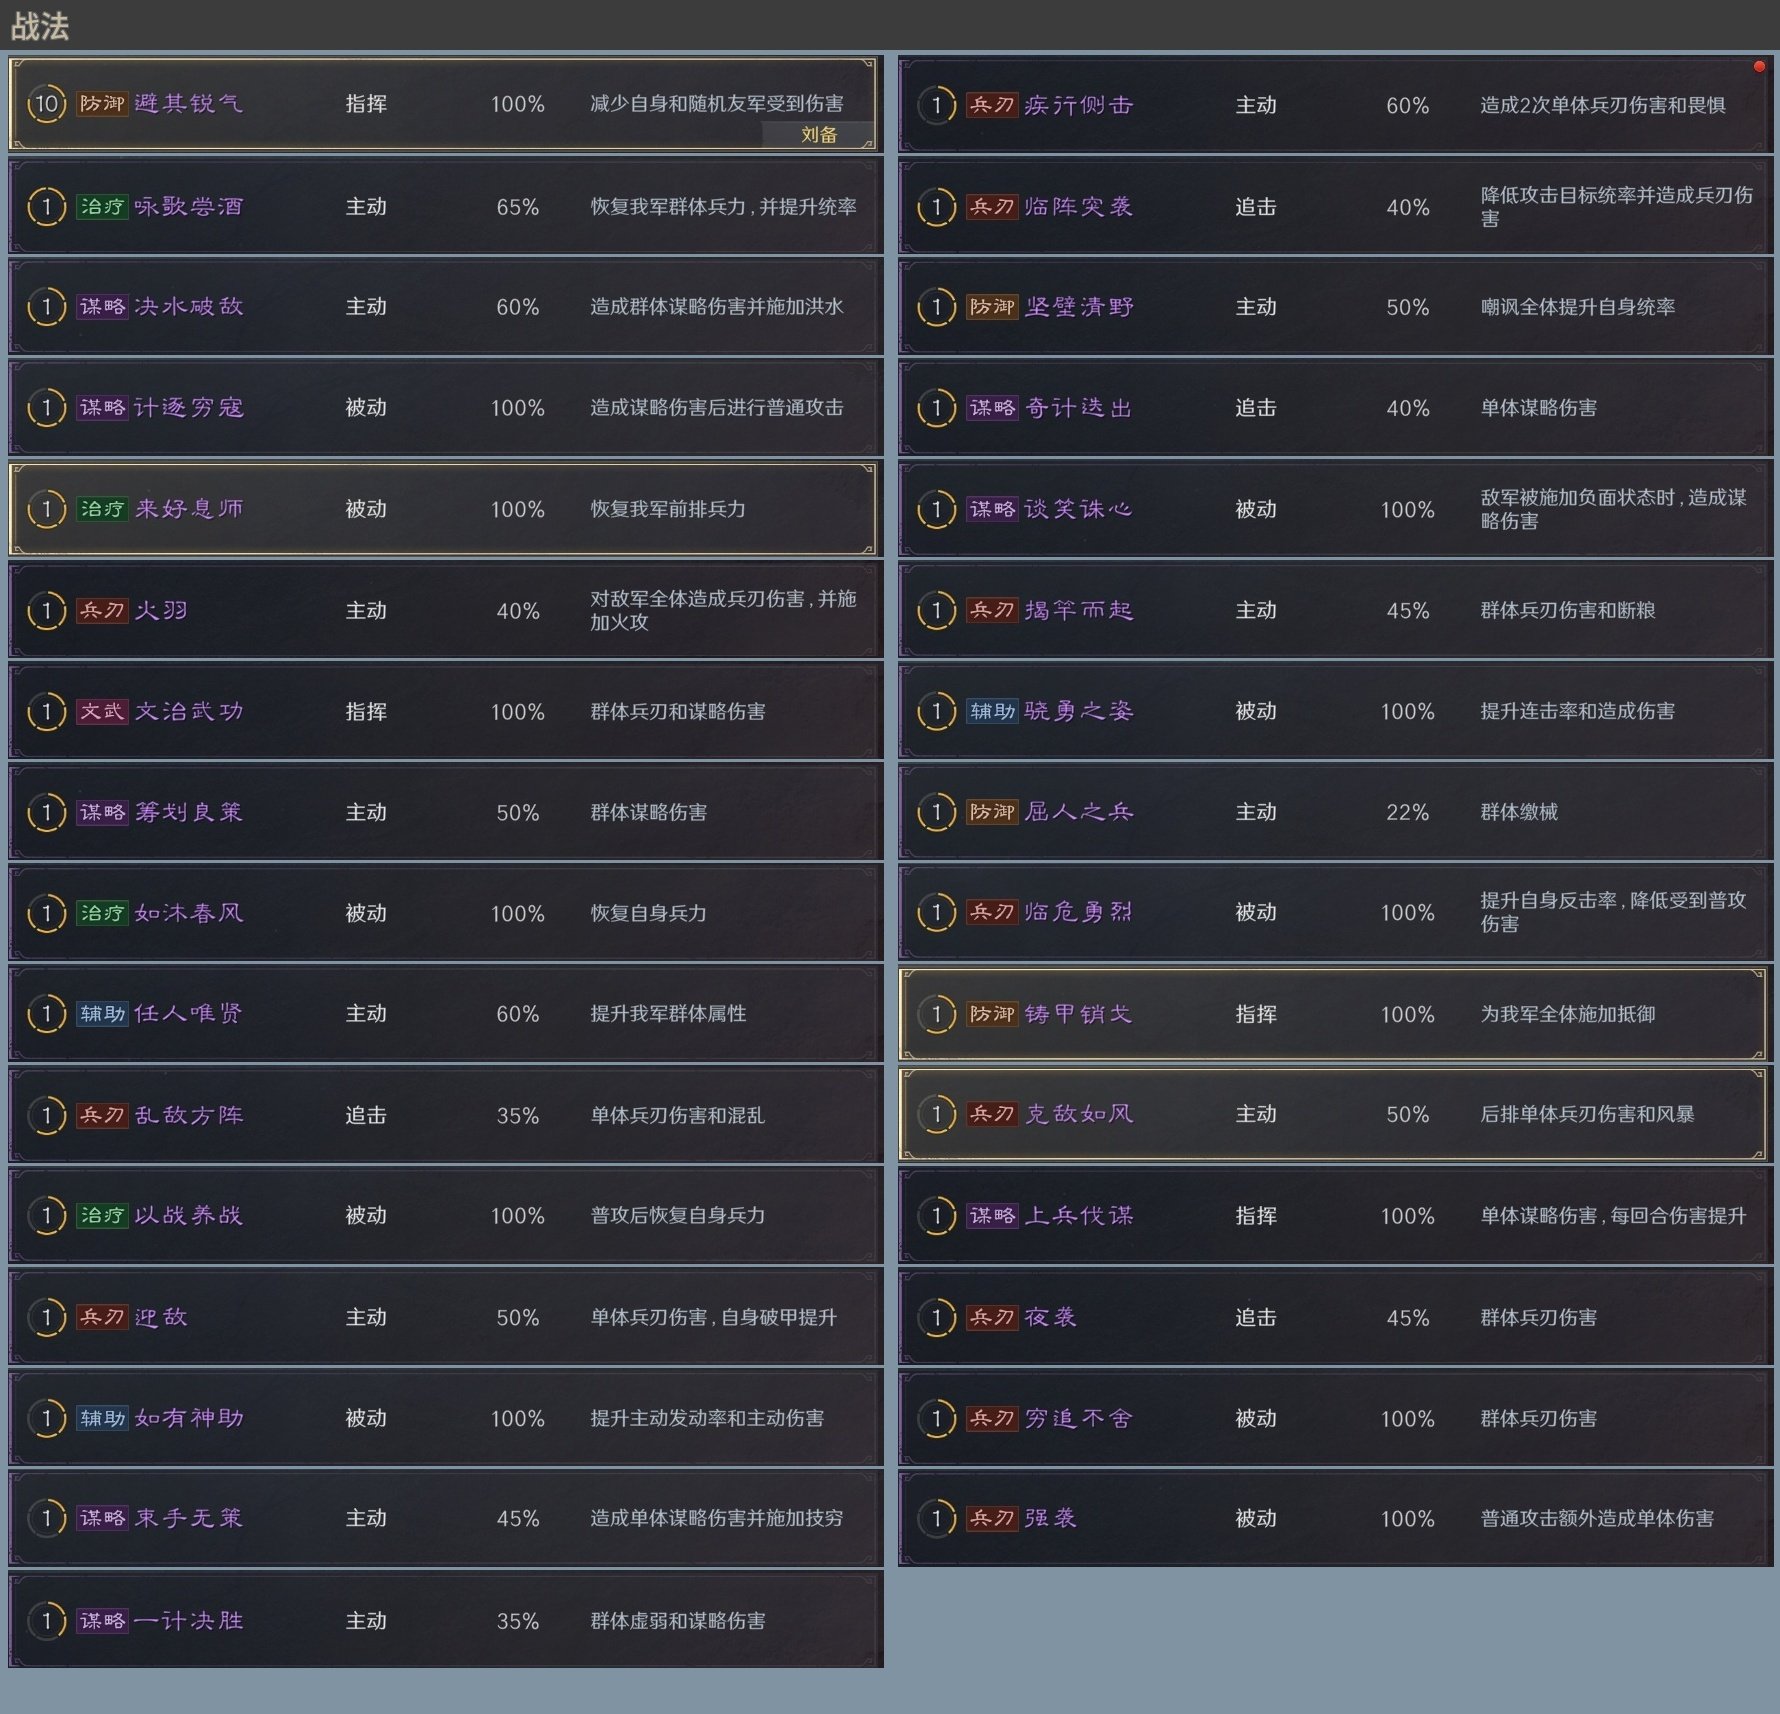Click description 造成2次单体兵刃伤害和畏惧
1780x1714 pixels.
click(1603, 106)
